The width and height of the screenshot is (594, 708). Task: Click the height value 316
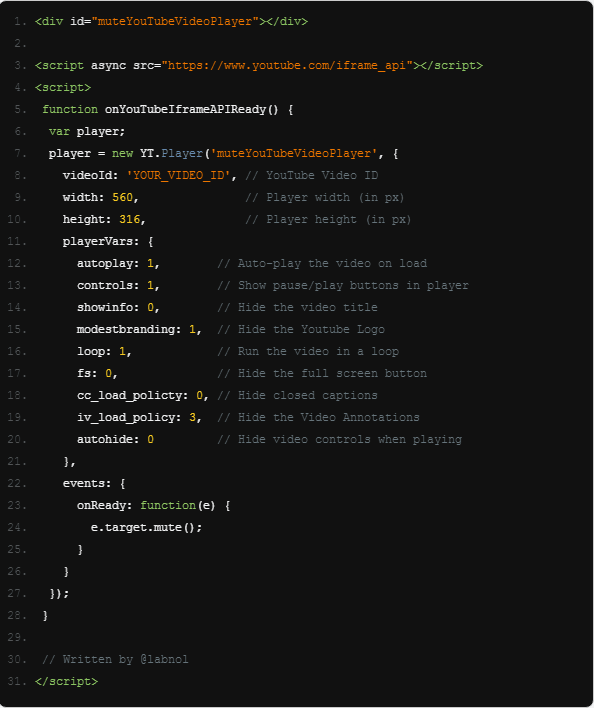pyautogui.click(x=130, y=219)
